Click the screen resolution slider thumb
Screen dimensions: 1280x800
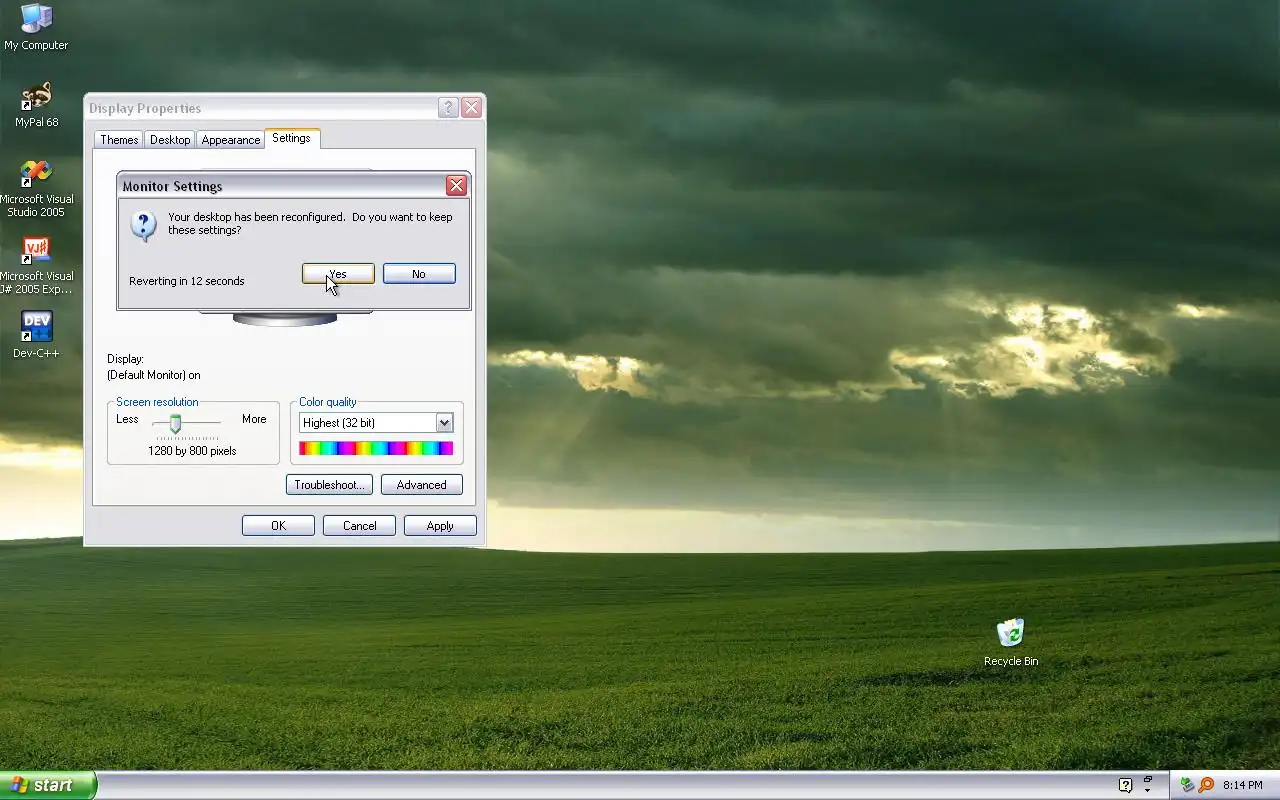pos(175,424)
